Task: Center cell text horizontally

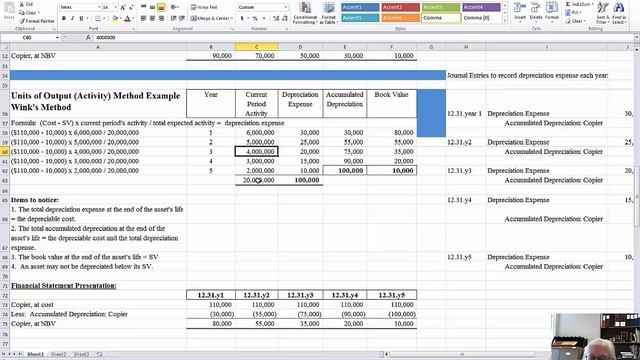Action: pyautogui.click(x=152, y=18)
